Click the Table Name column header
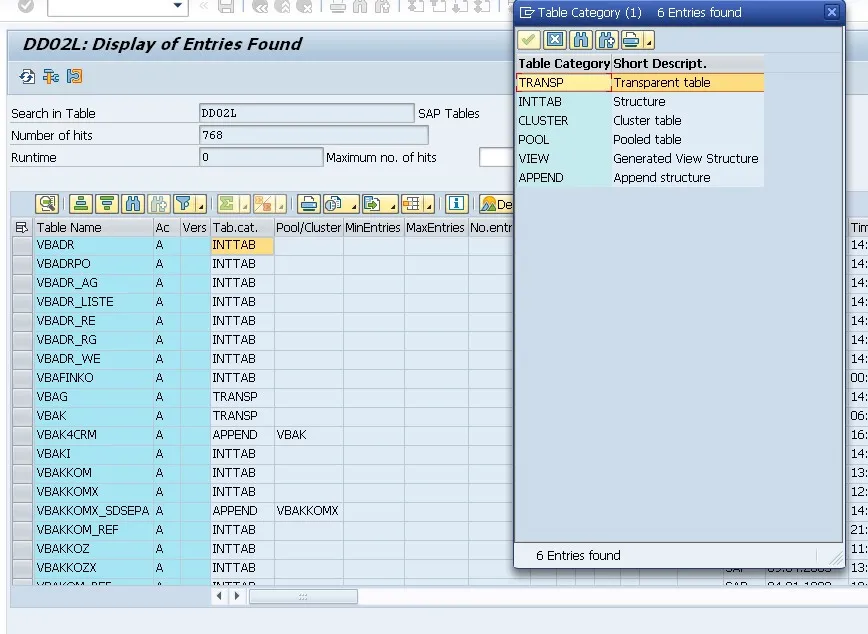868x634 pixels. [x=93, y=228]
